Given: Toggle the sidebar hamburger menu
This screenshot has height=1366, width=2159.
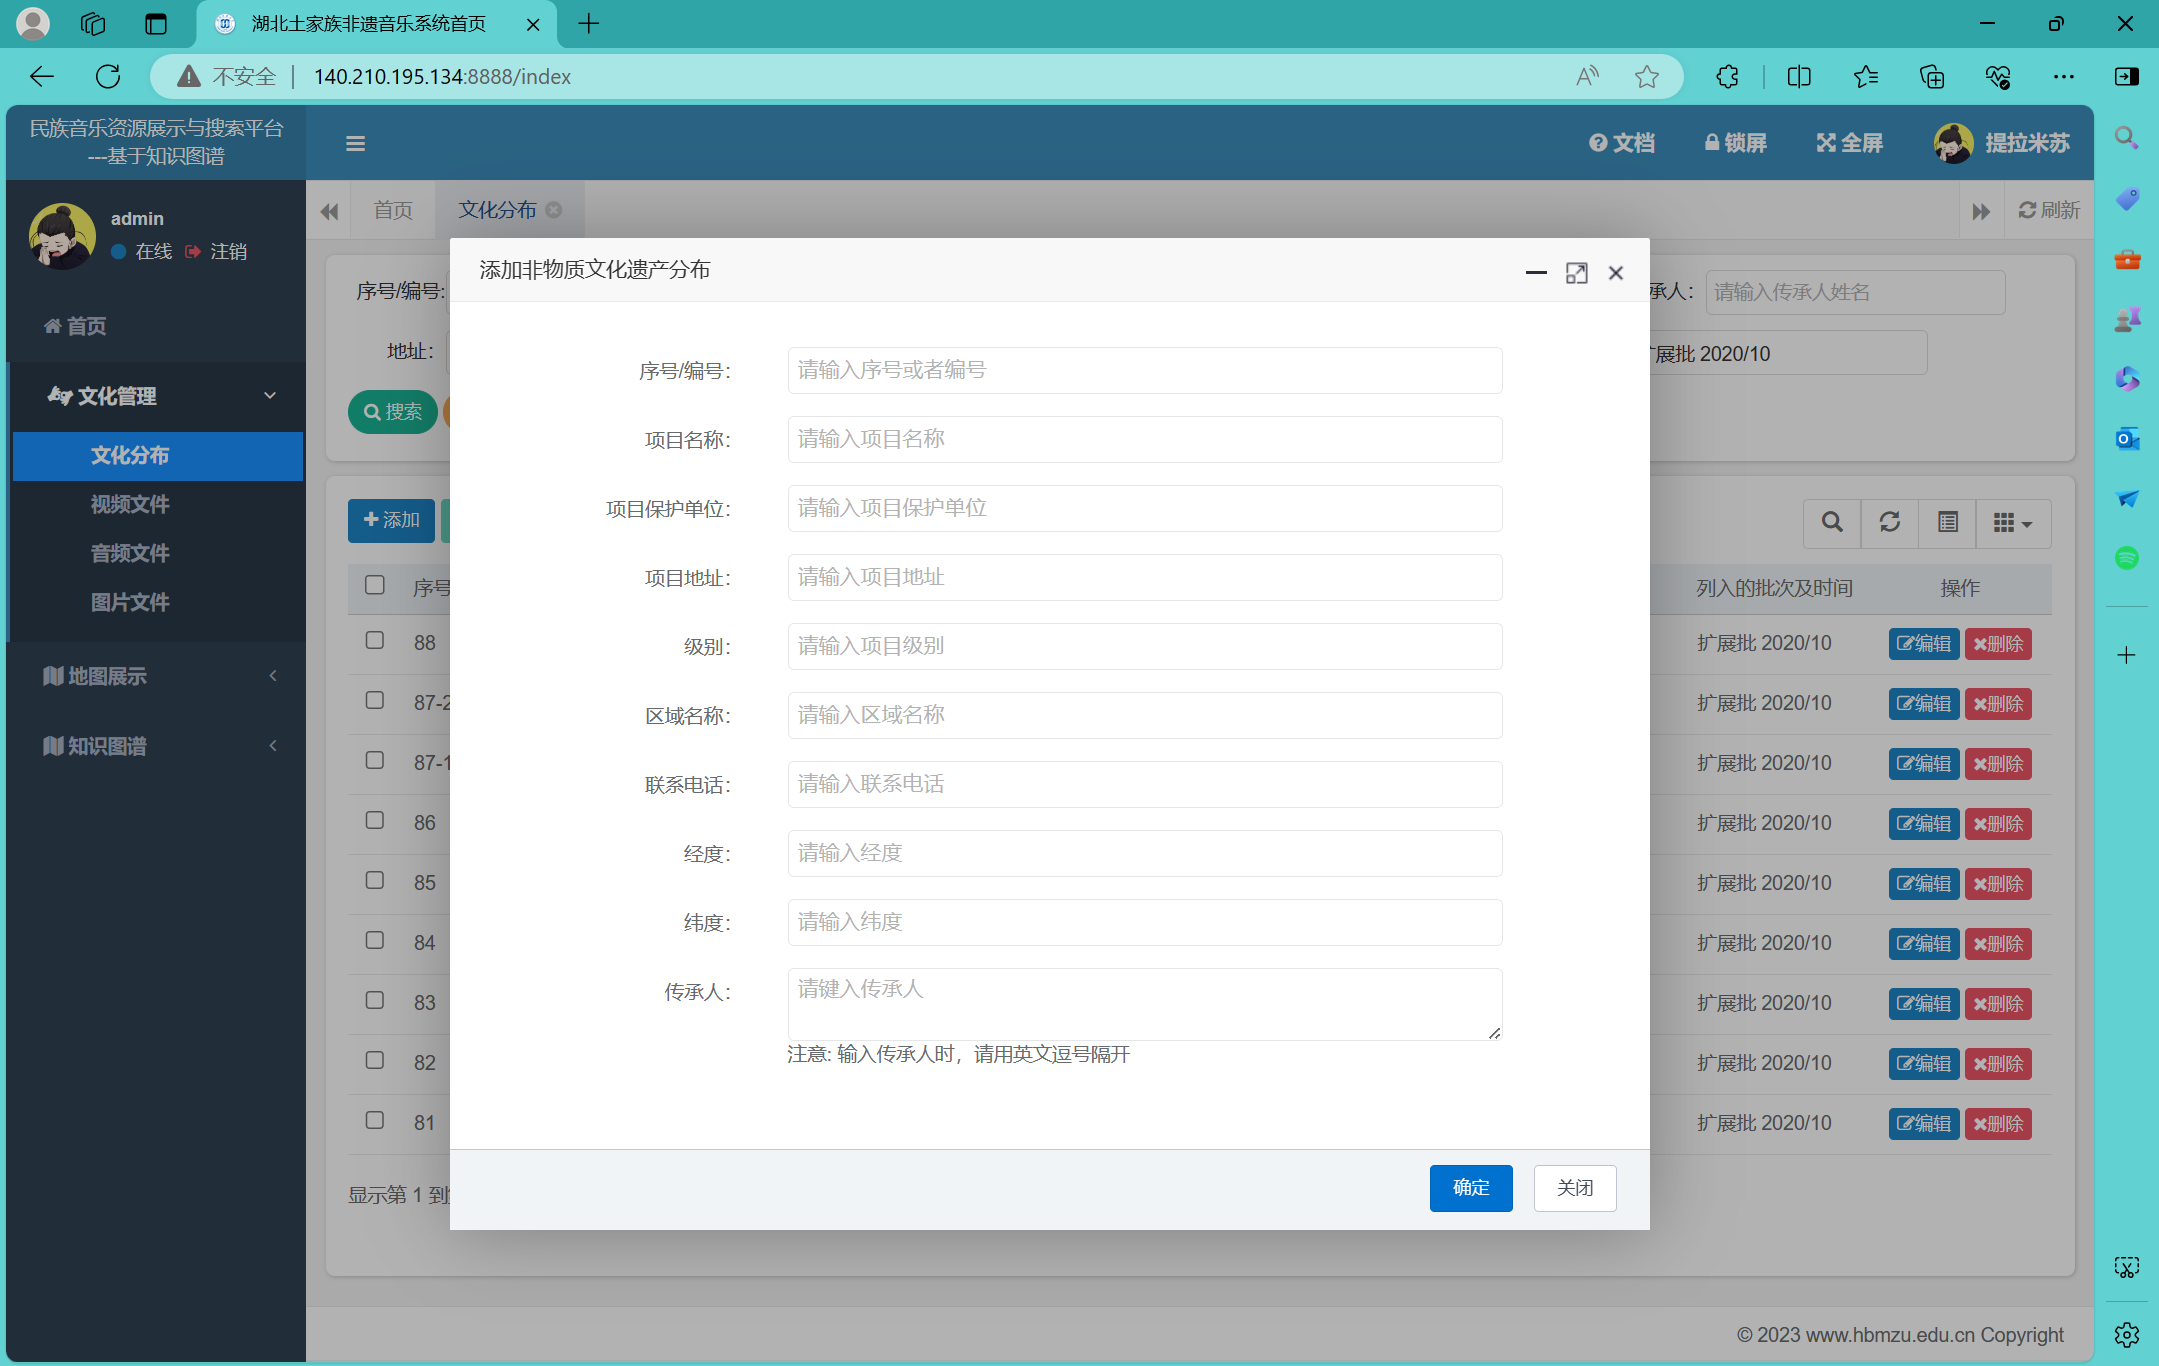Looking at the screenshot, I should (x=355, y=143).
